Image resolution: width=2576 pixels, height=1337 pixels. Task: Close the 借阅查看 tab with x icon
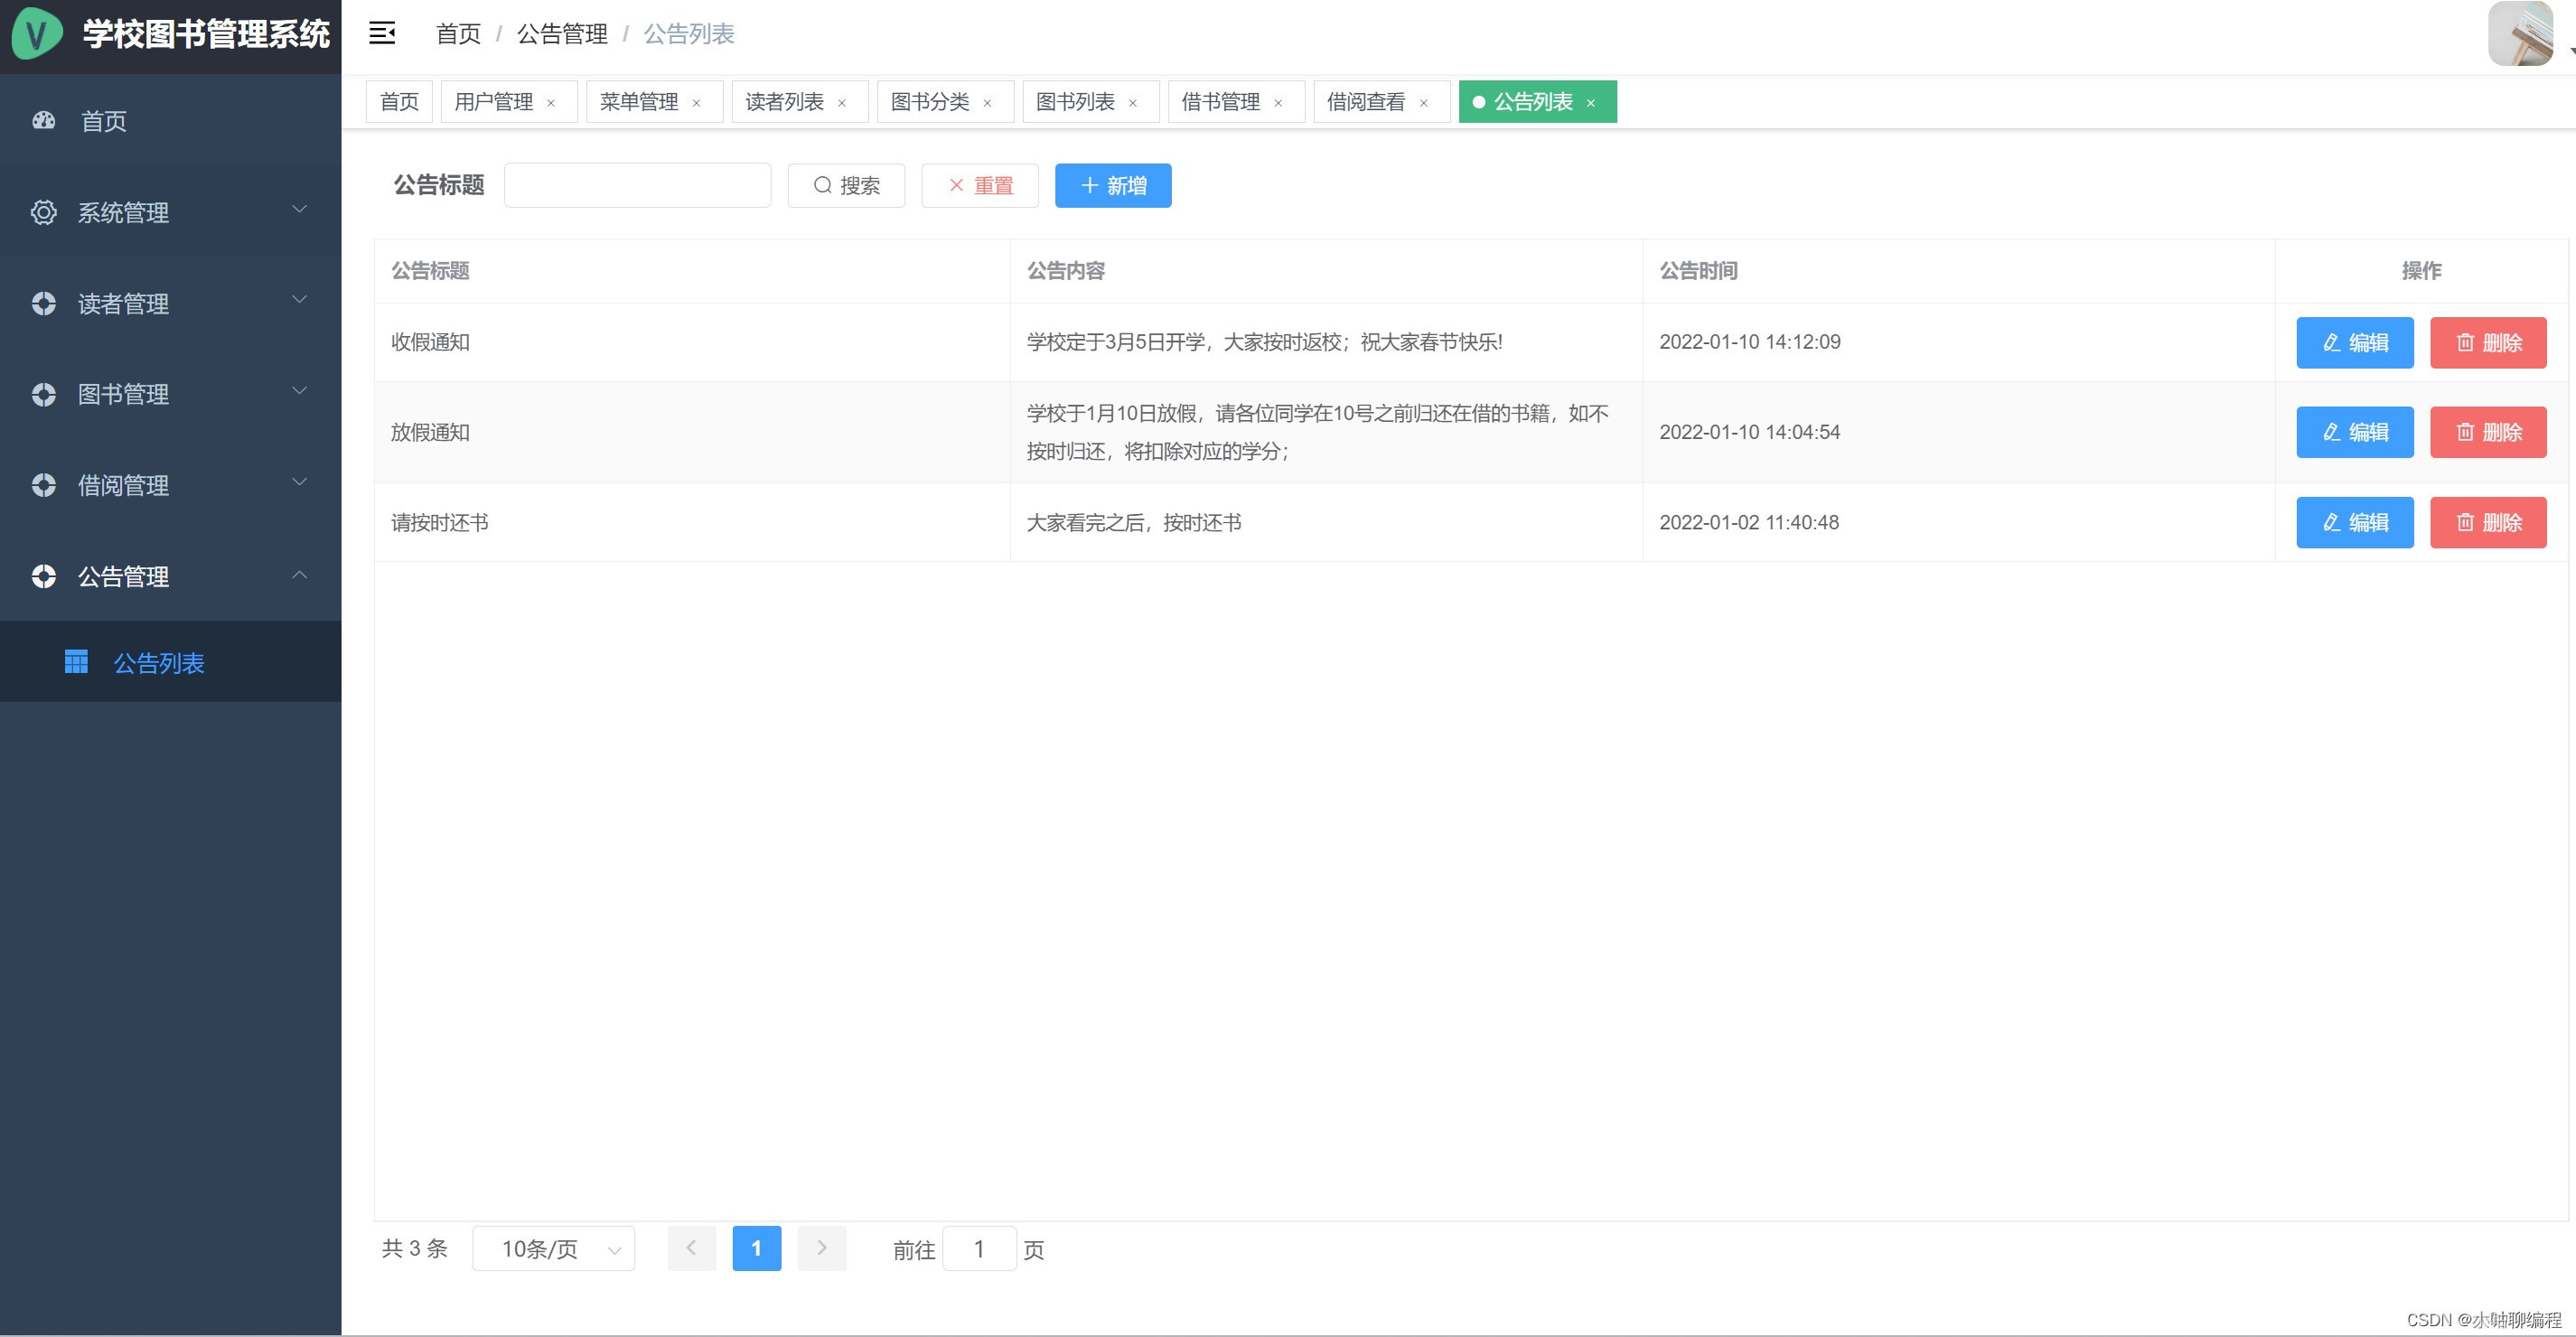[x=1424, y=103]
